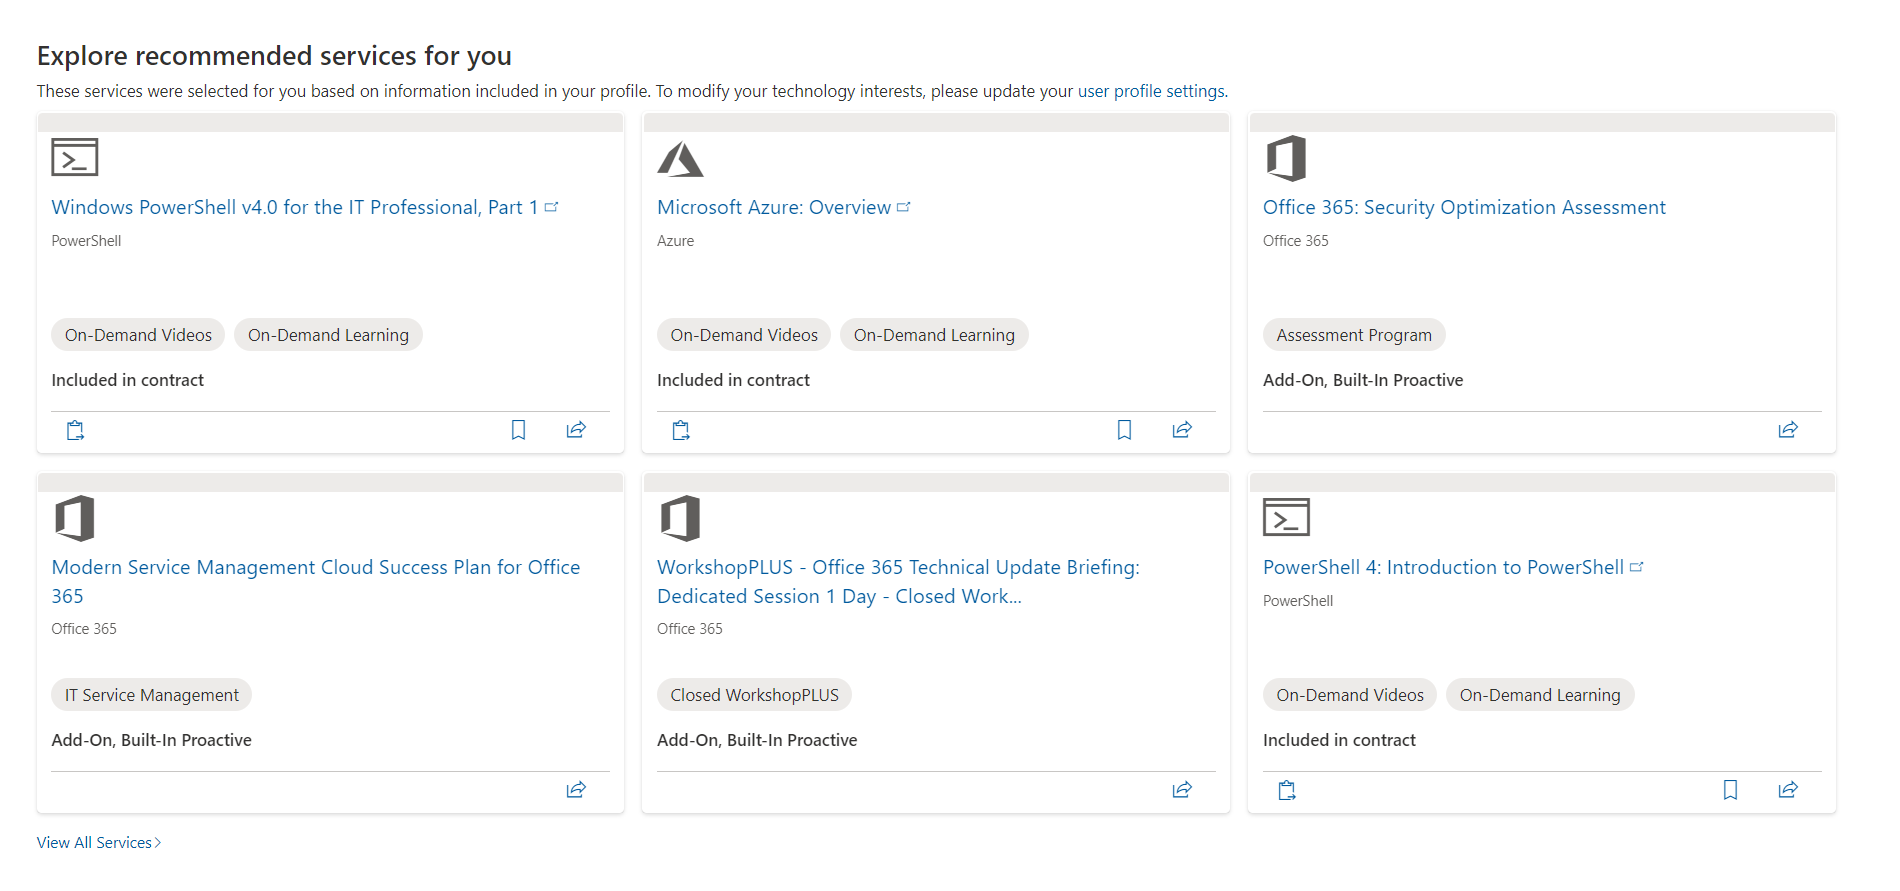
Task: Share the Office 365 Security Optimization Assessment
Action: (x=1788, y=430)
